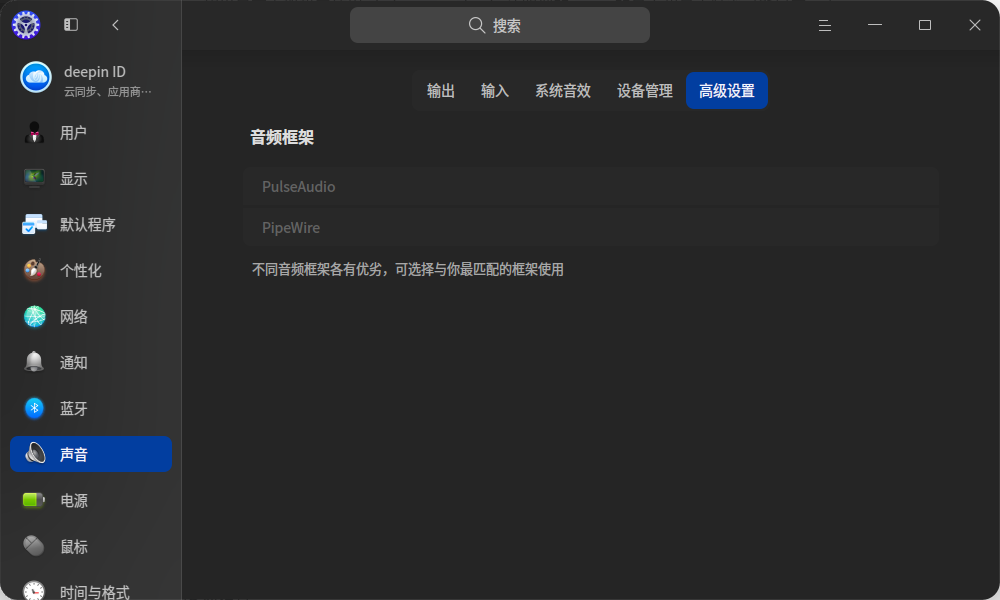Open 网络 settings label

(x=73, y=316)
